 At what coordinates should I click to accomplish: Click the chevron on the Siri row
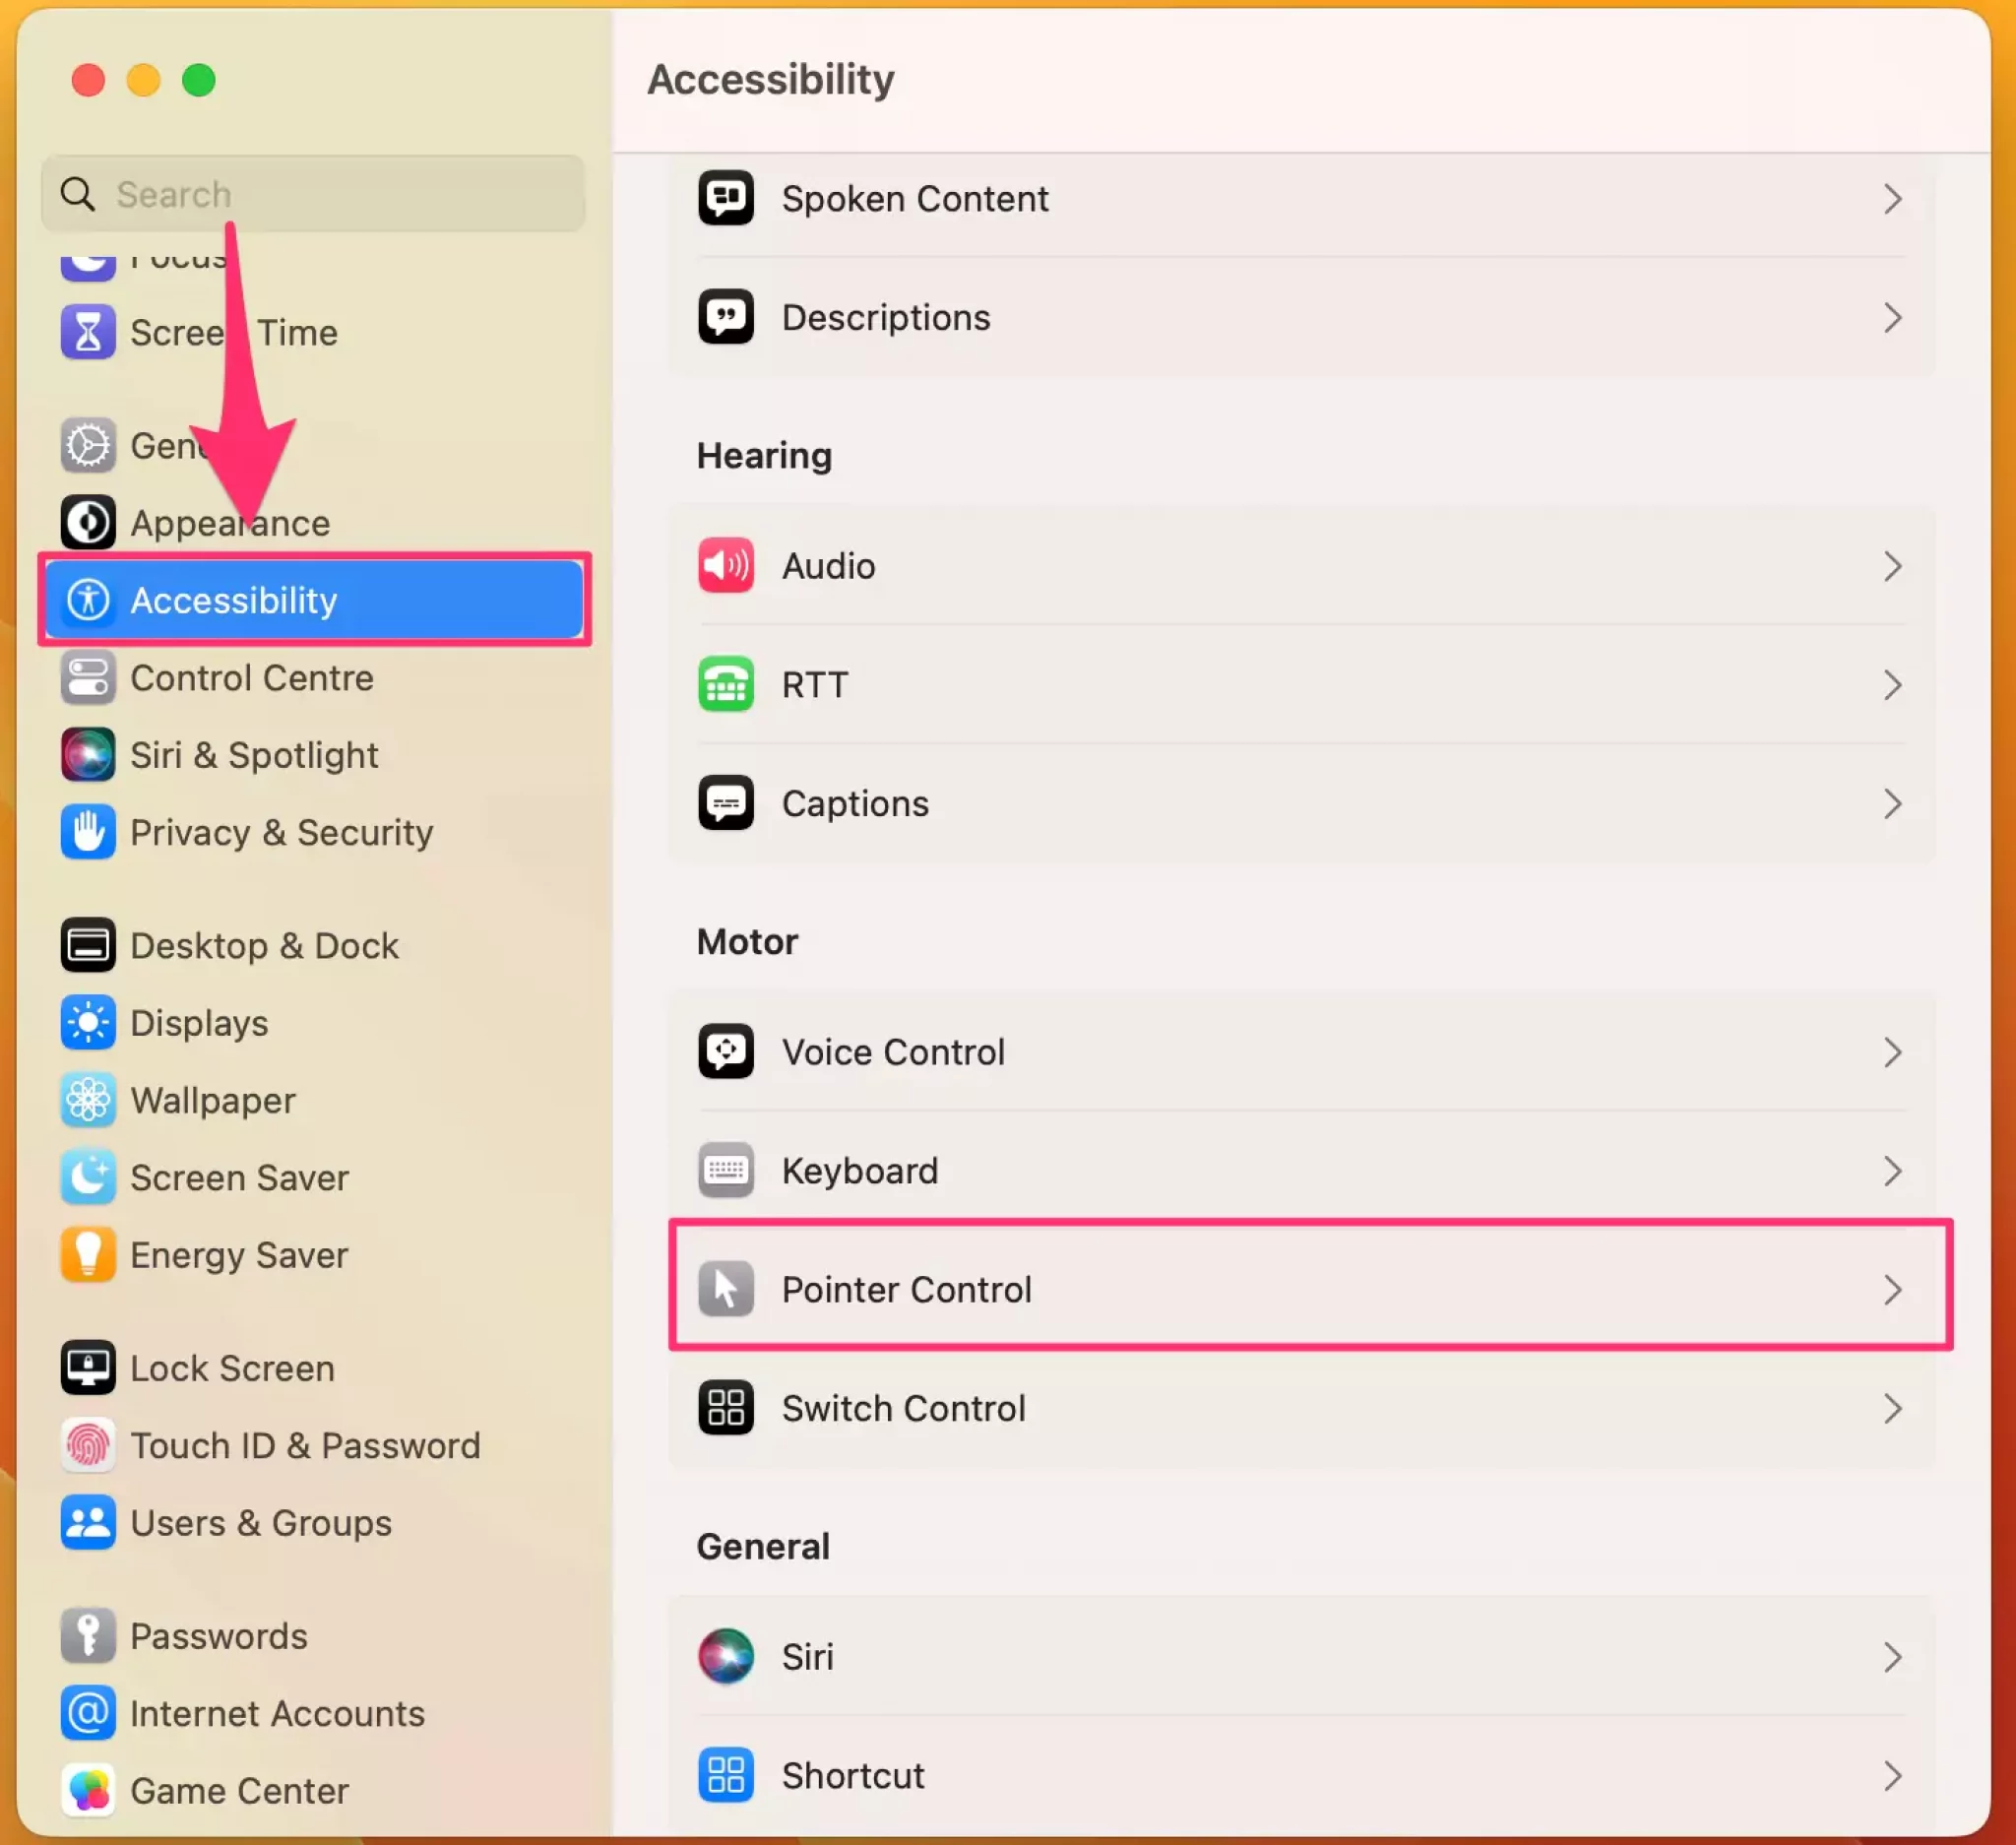[1892, 1656]
